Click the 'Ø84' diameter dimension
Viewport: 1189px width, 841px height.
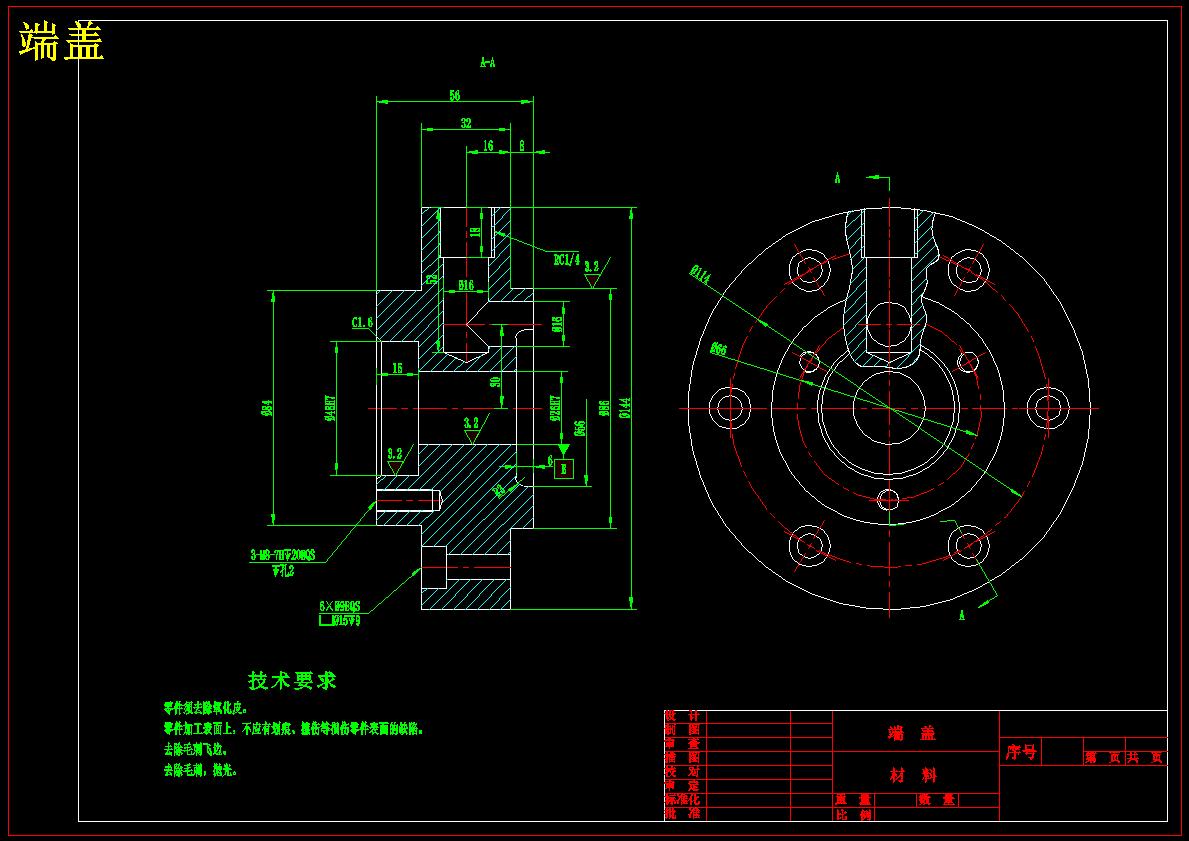tap(266, 408)
